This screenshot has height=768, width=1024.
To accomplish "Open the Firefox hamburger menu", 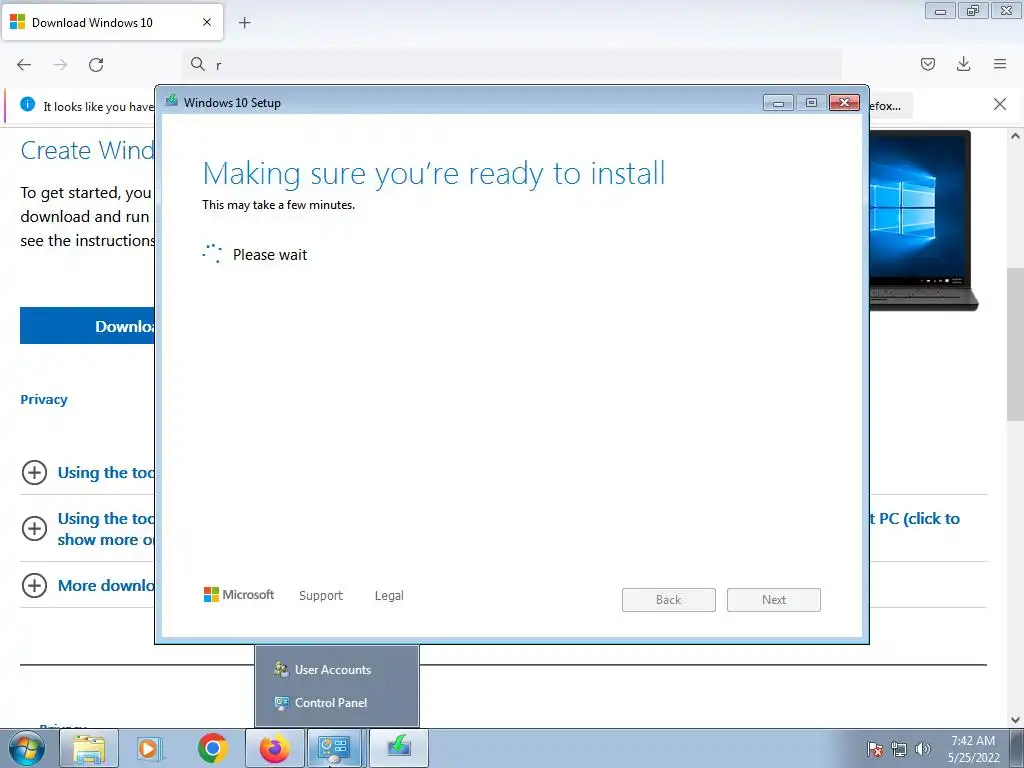I will (1000, 64).
